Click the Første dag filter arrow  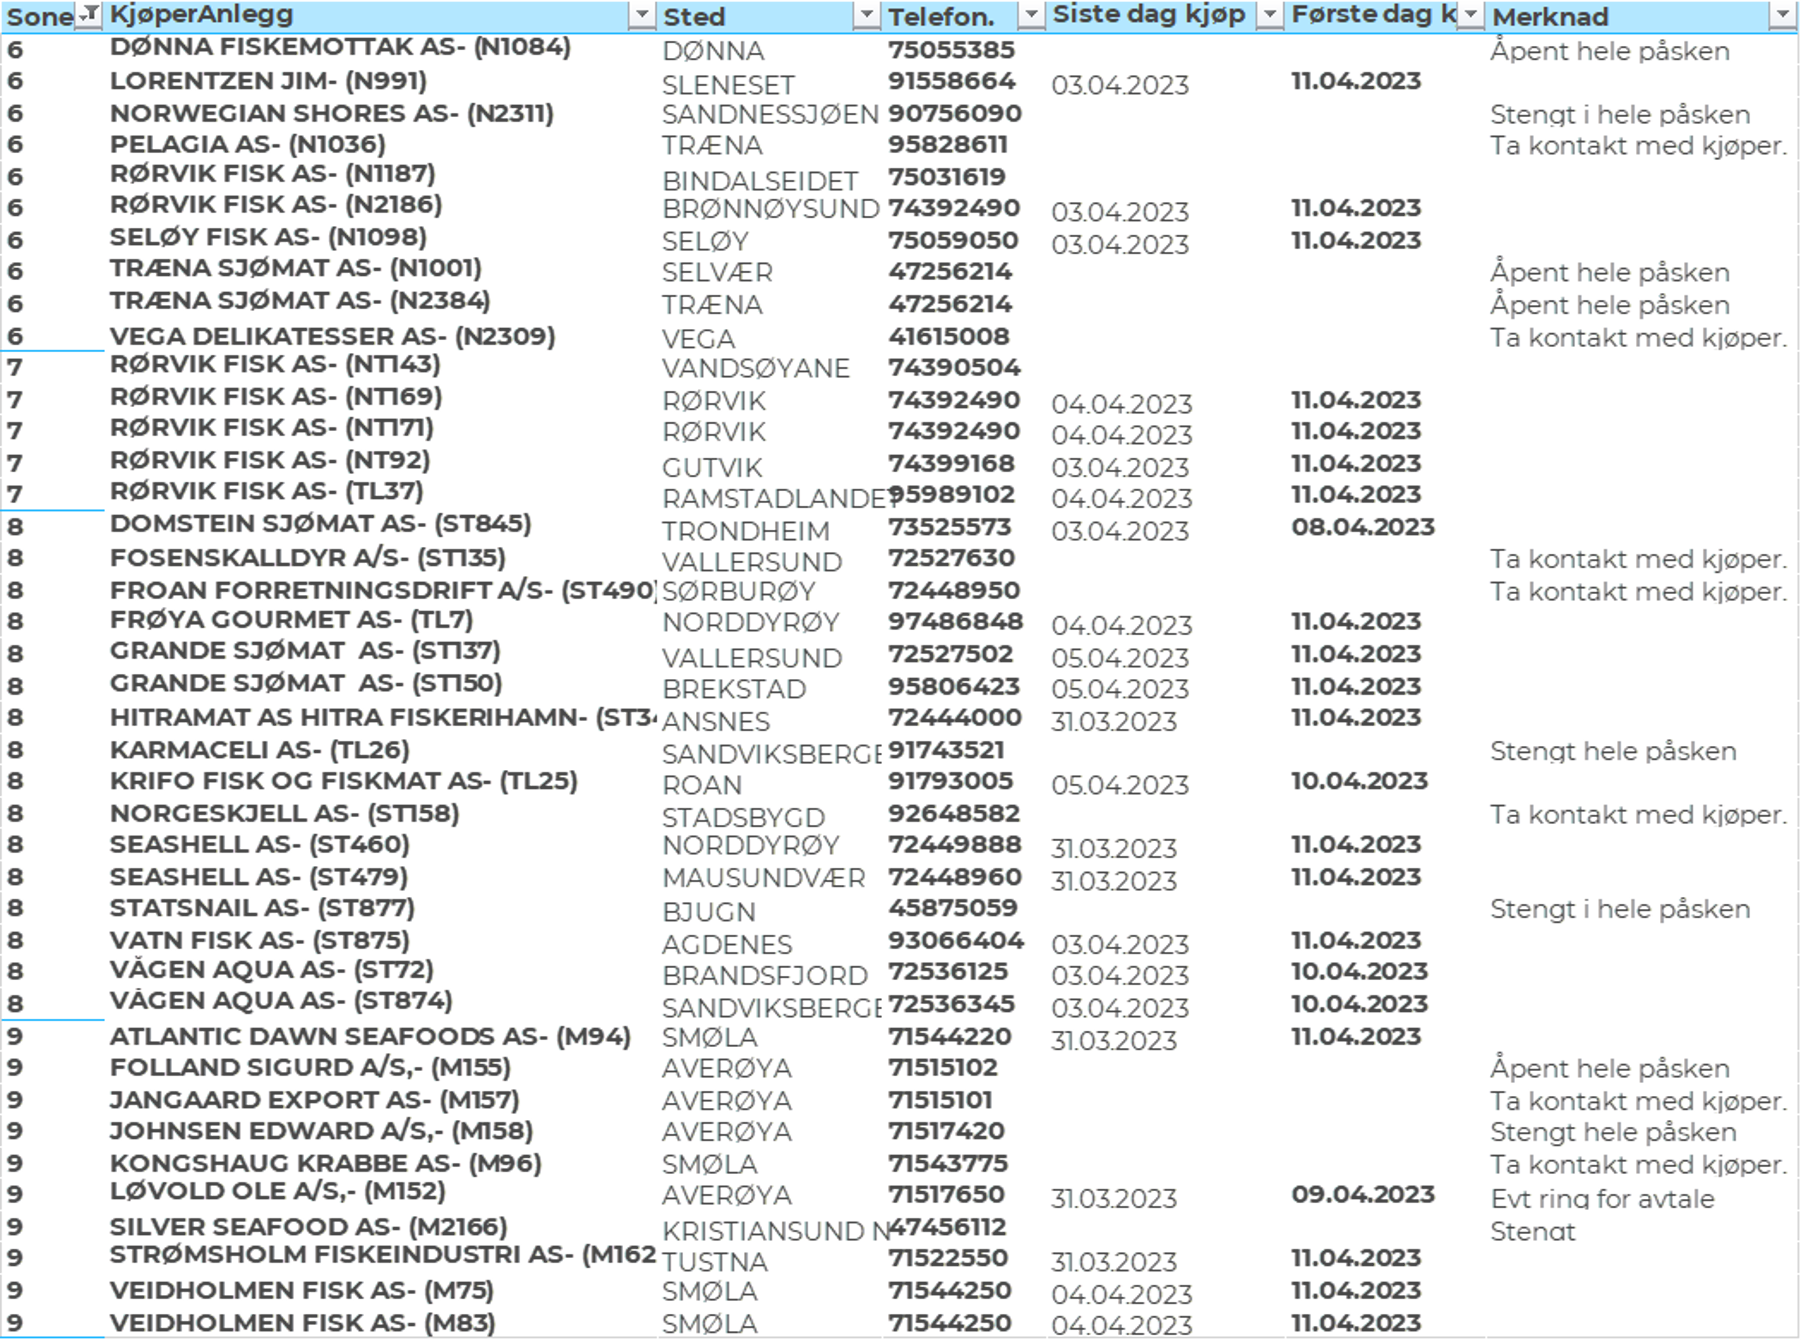(1470, 14)
